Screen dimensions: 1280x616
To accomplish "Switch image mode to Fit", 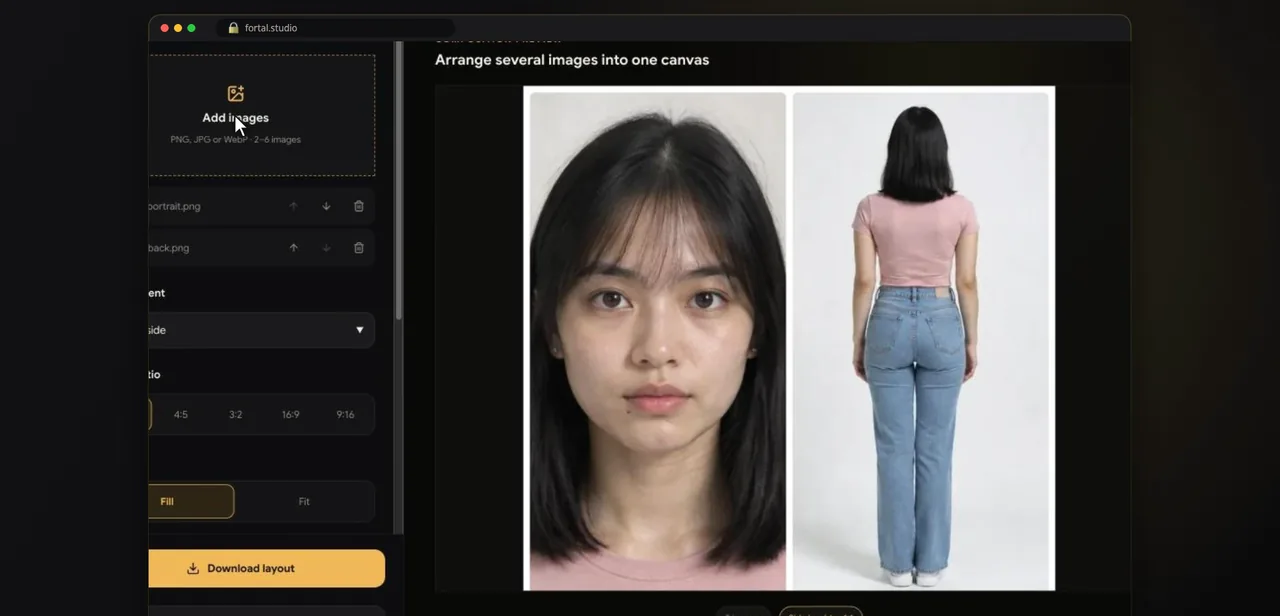I will [x=304, y=501].
